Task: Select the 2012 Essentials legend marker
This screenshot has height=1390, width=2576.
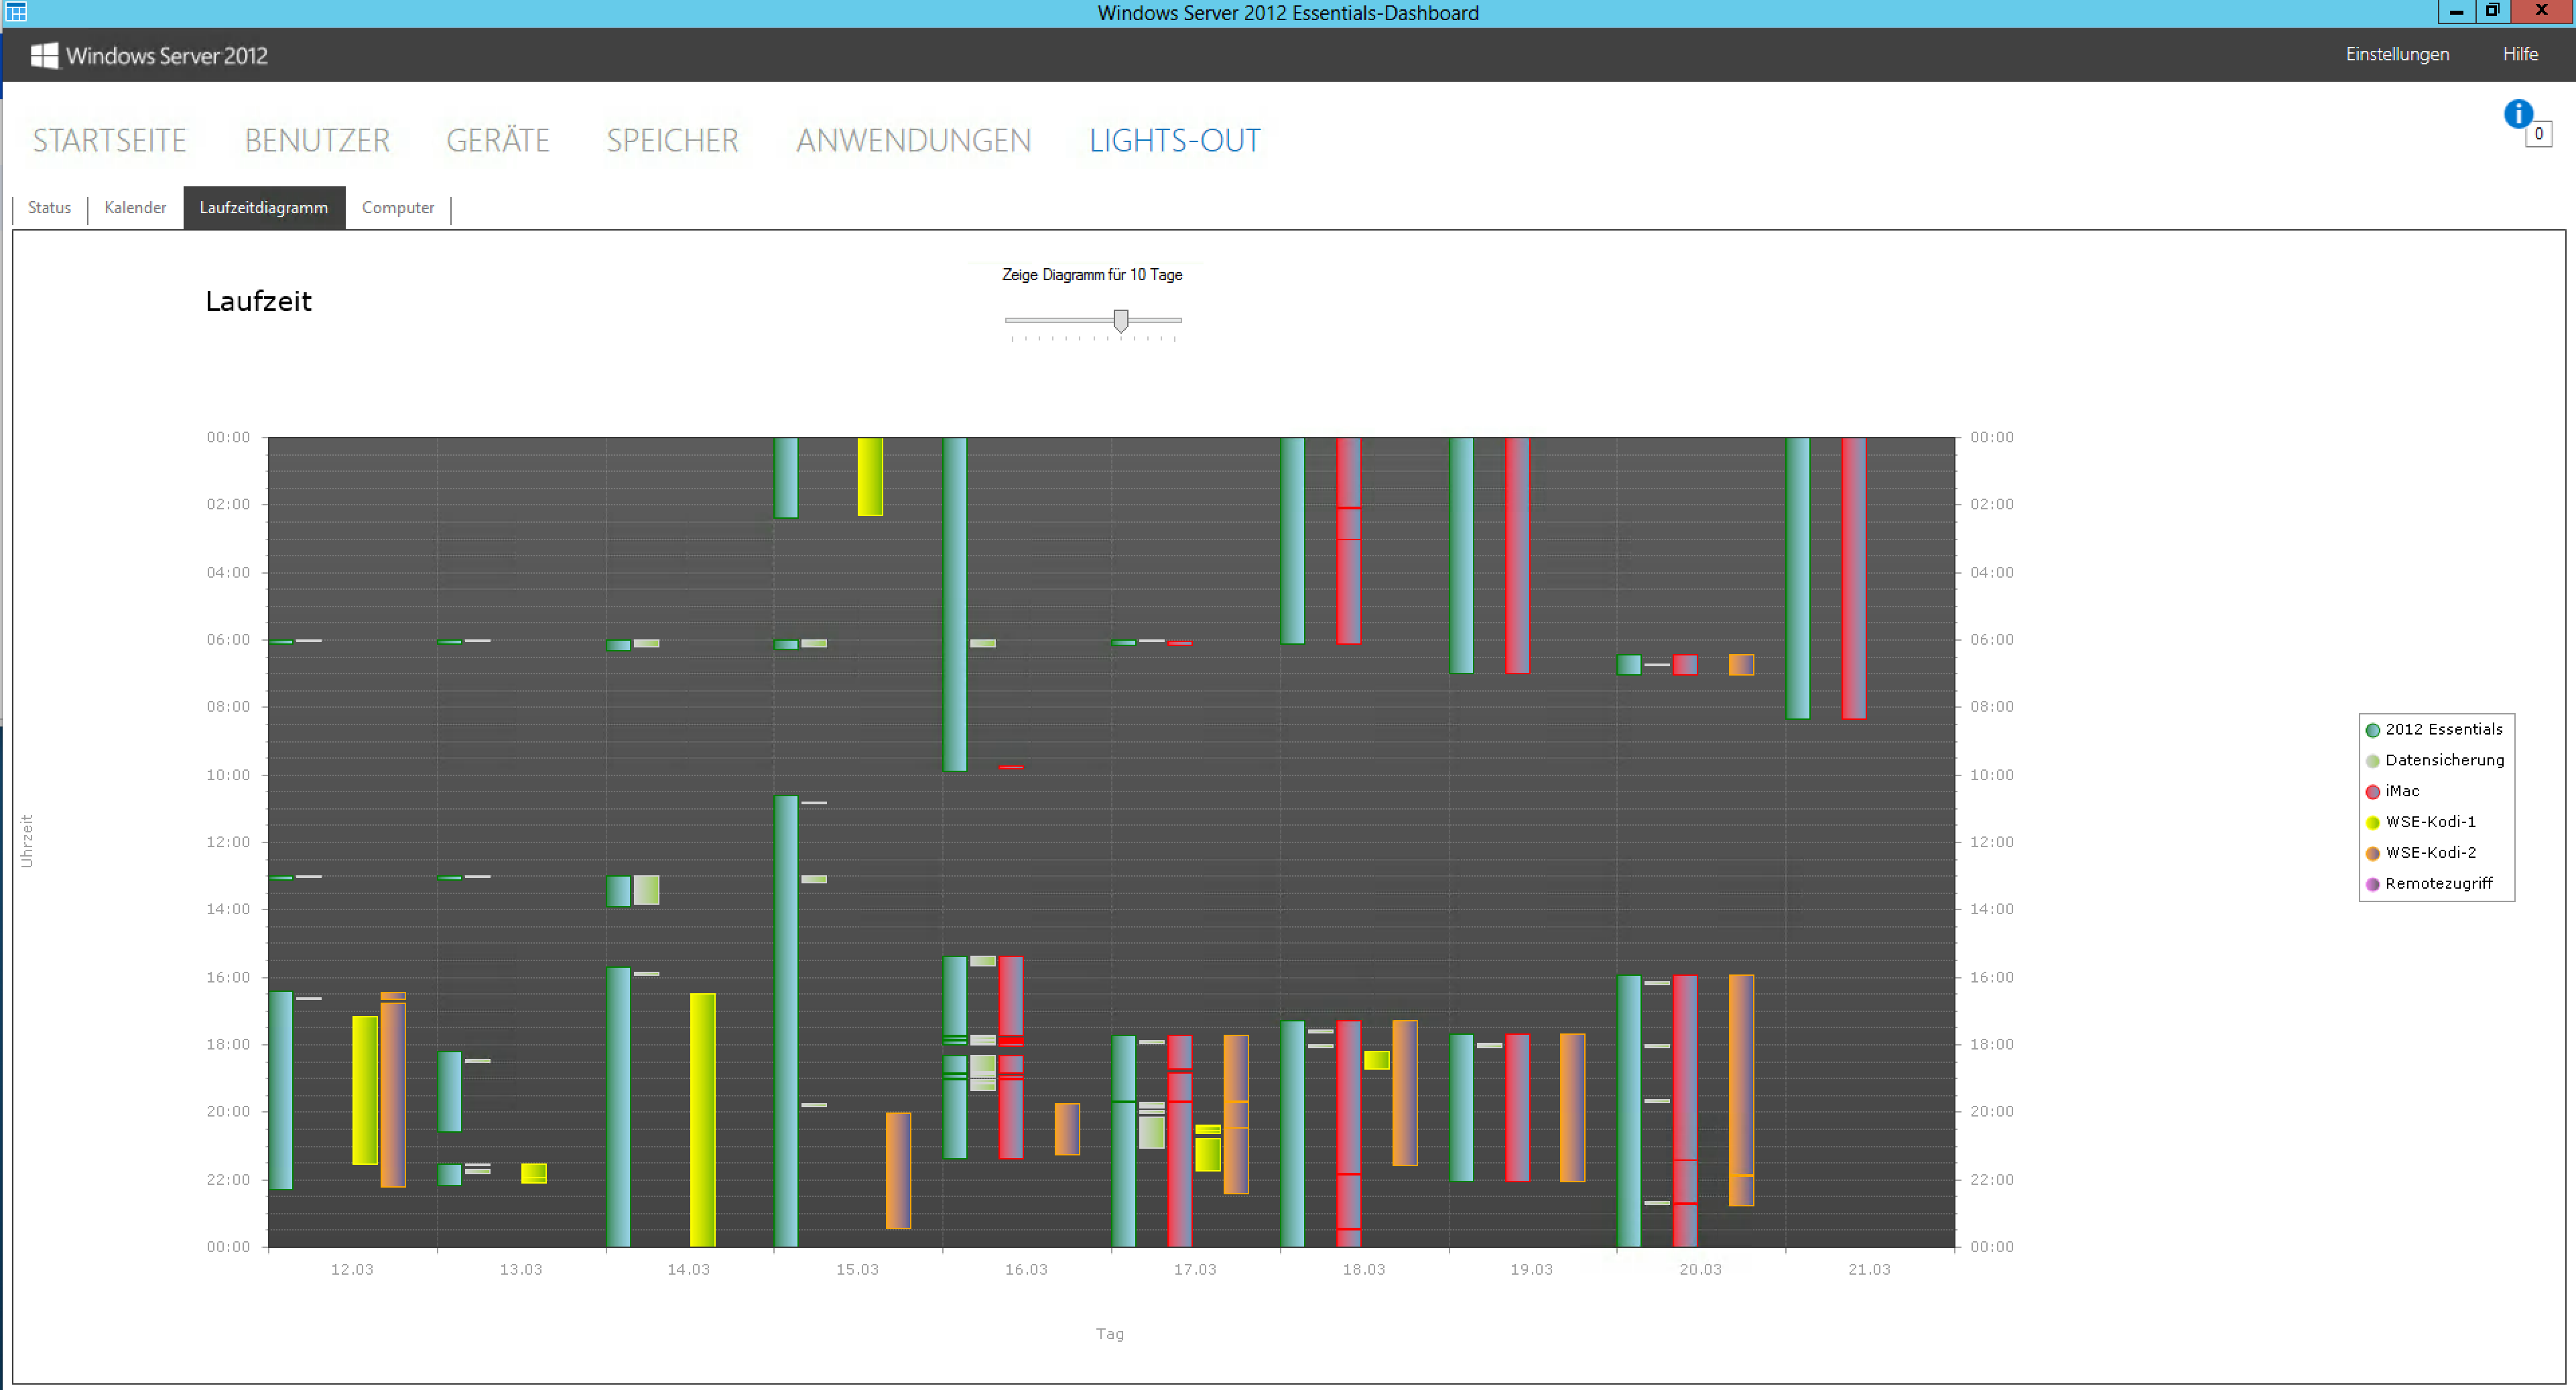Action: pyautogui.click(x=2372, y=730)
